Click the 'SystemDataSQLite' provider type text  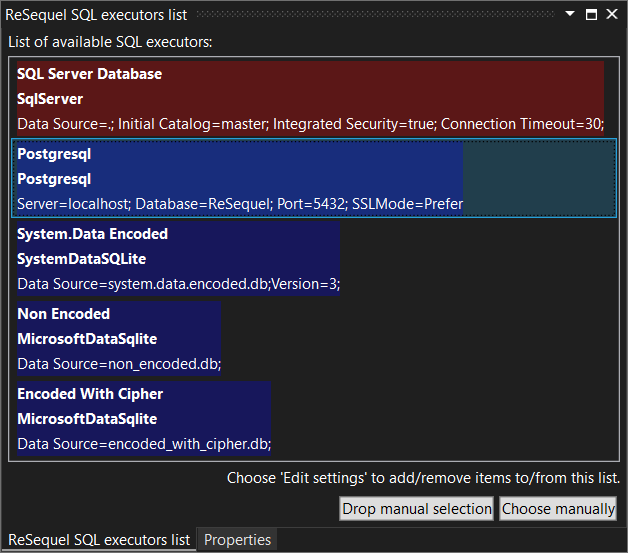click(82, 259)
